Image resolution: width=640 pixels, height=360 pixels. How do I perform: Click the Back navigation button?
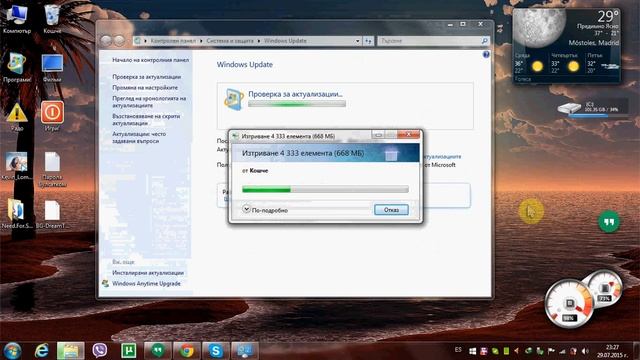pyautogui.click(x=107, y=40)
